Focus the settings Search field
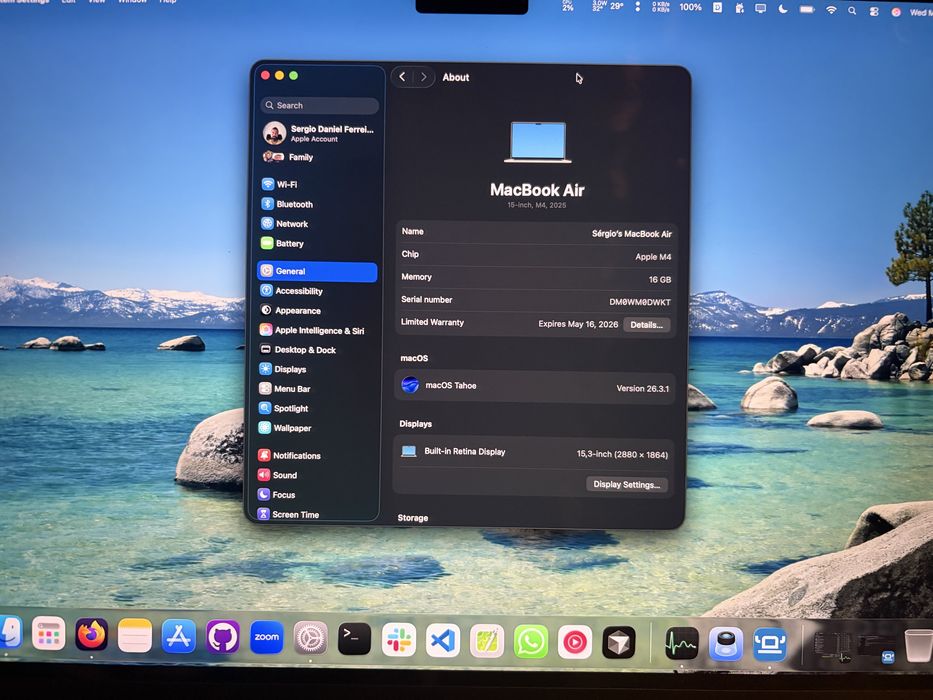The width and height of the screenshot is (933, 700). pyautogui.click(x=320, y=105)
